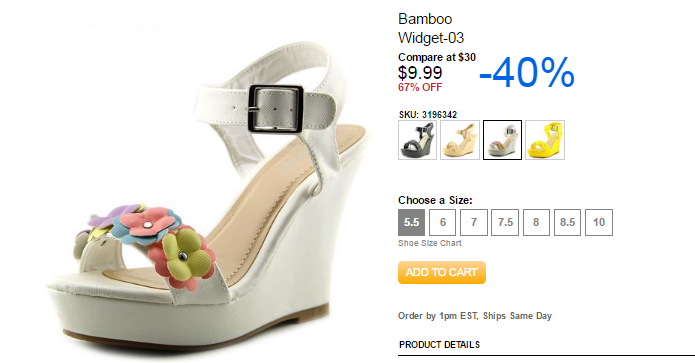Click the Bamboo Widget-03 product title
Screen dimensions: 695x363
pos(431,28)
